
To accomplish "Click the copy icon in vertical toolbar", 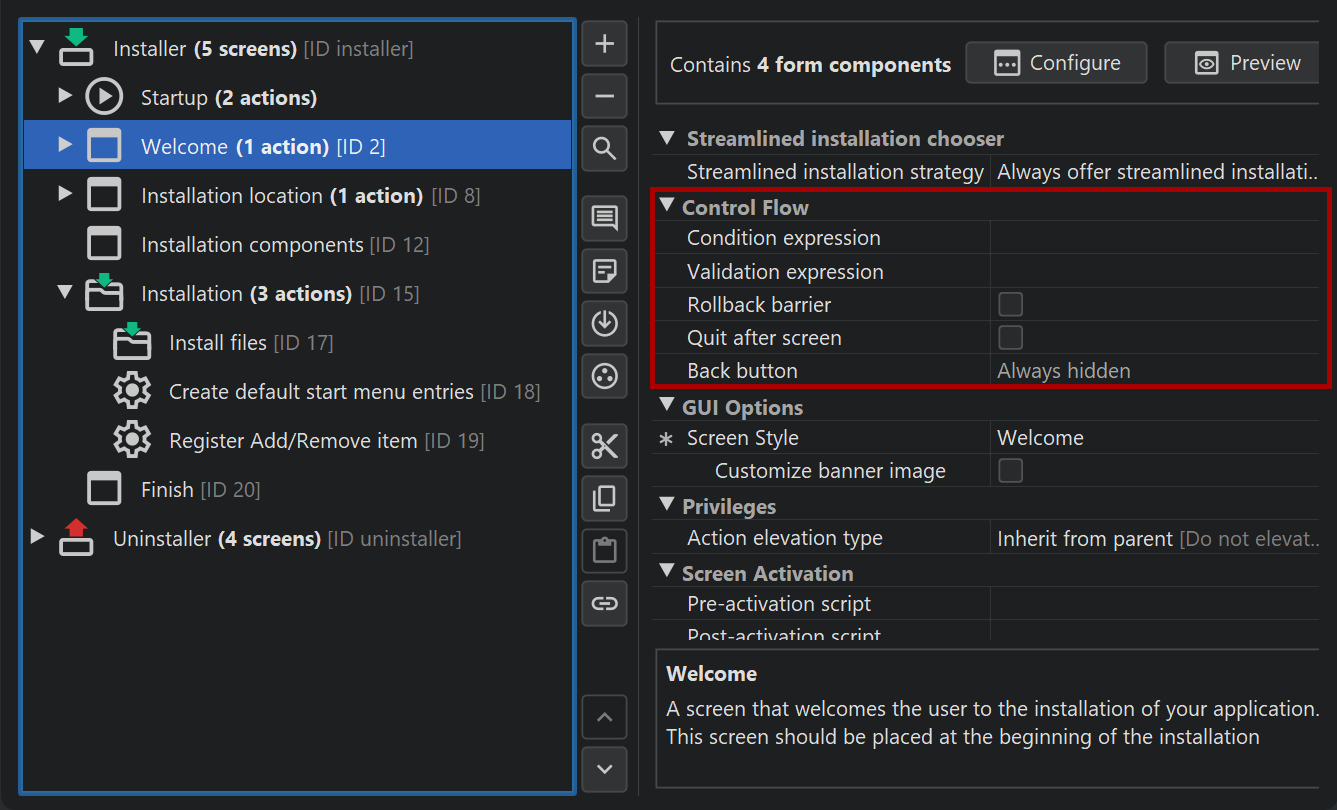I will pyautogui.click(x=604, y=498).
